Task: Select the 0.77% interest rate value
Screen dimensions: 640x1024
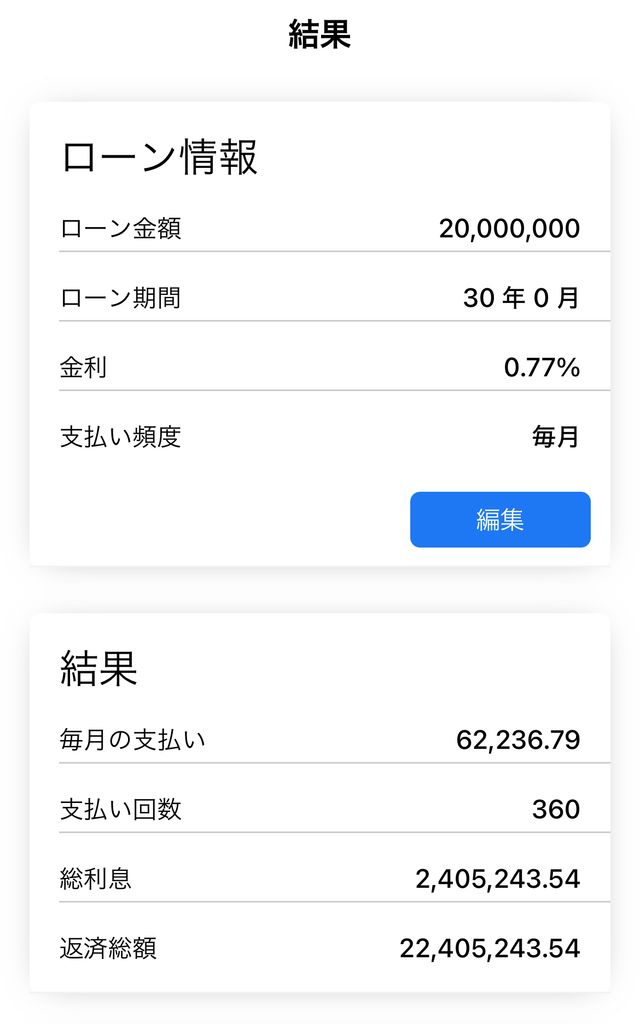Action: [x=541, y=367]
